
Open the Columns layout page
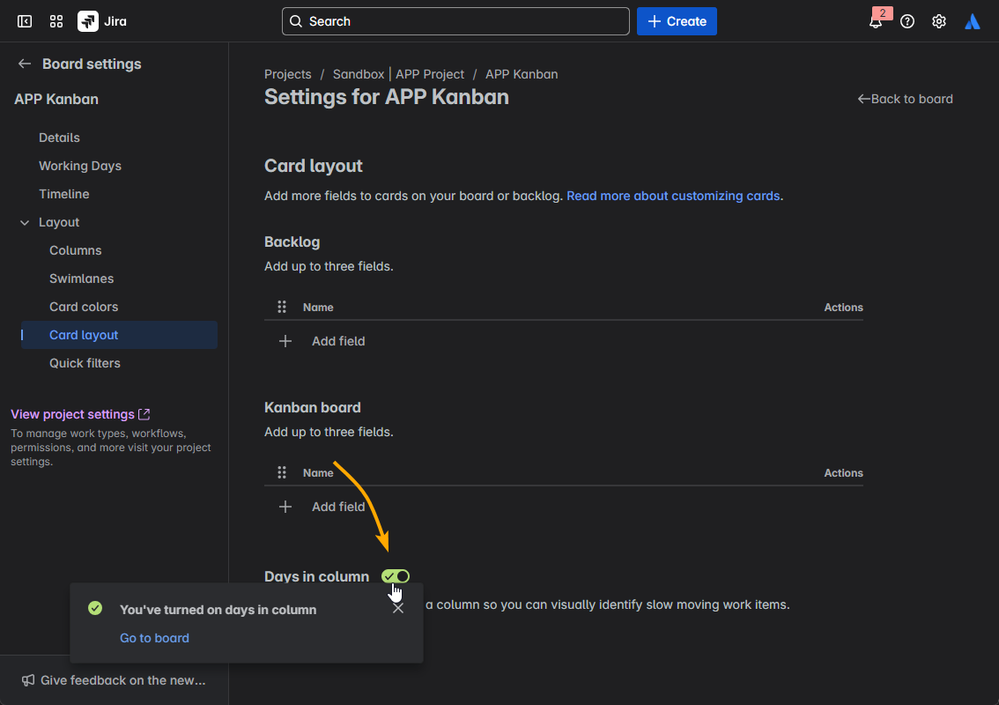coord(75,250)
